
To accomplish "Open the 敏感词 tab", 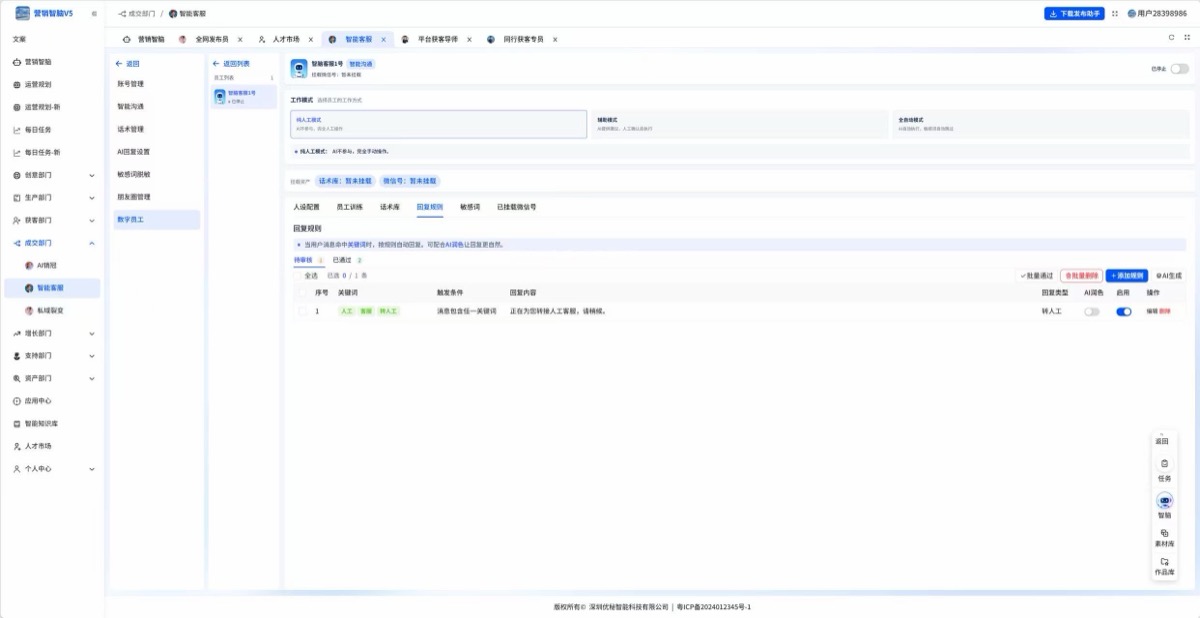I will pyautogui.click(x=470, y=207).
